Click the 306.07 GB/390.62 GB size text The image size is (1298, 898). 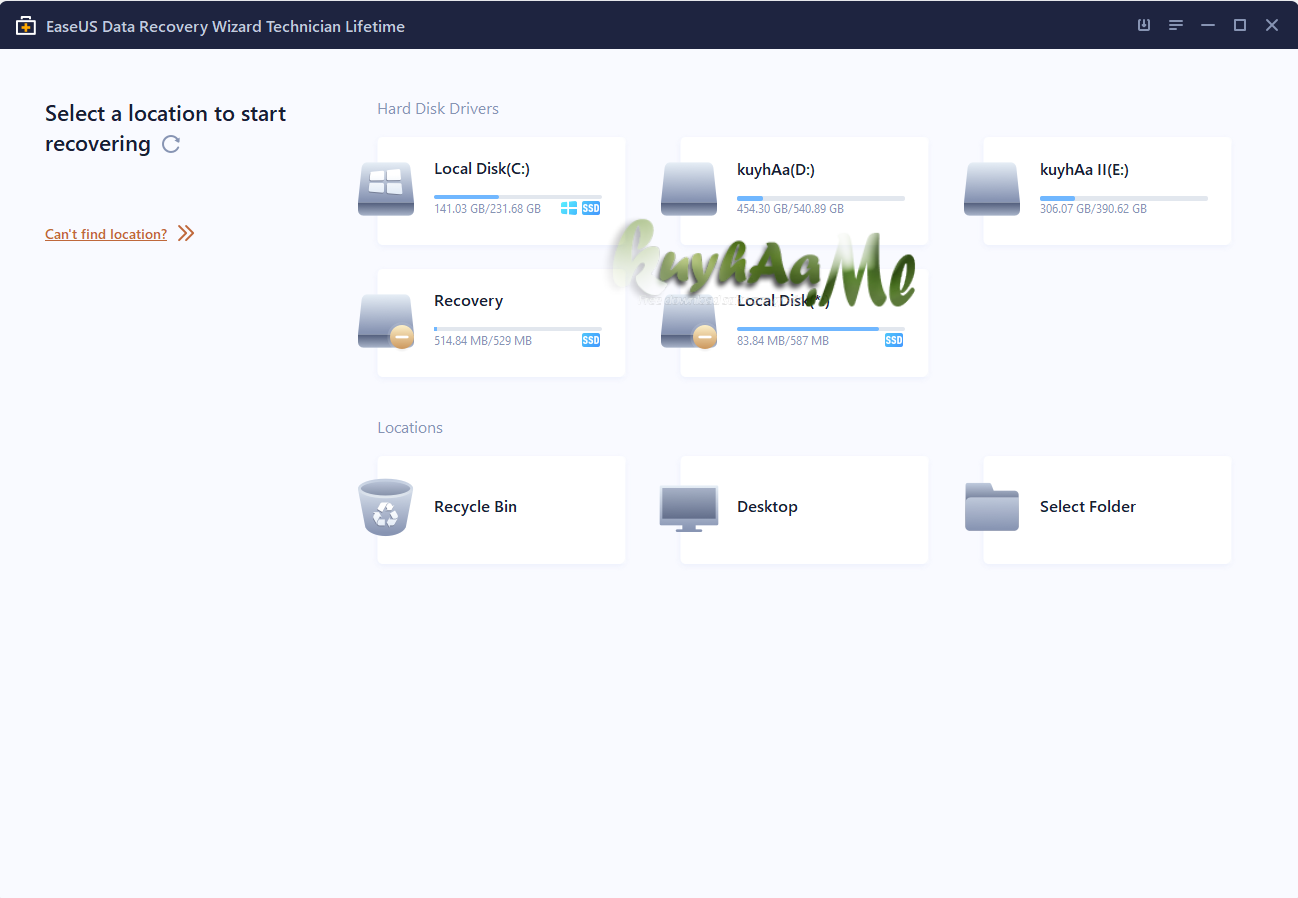point(1093,209)
